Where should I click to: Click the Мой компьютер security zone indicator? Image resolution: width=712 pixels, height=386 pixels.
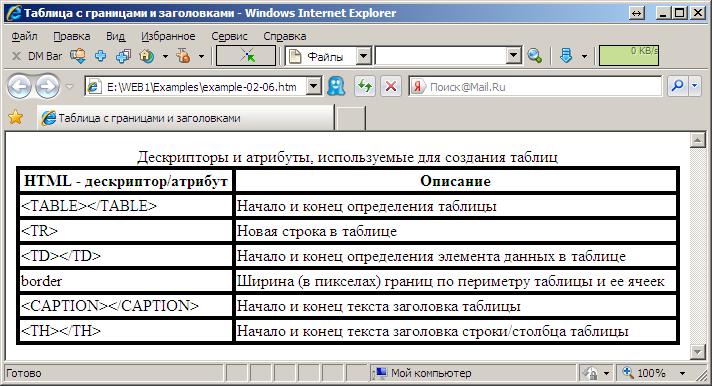pos(422,373)
